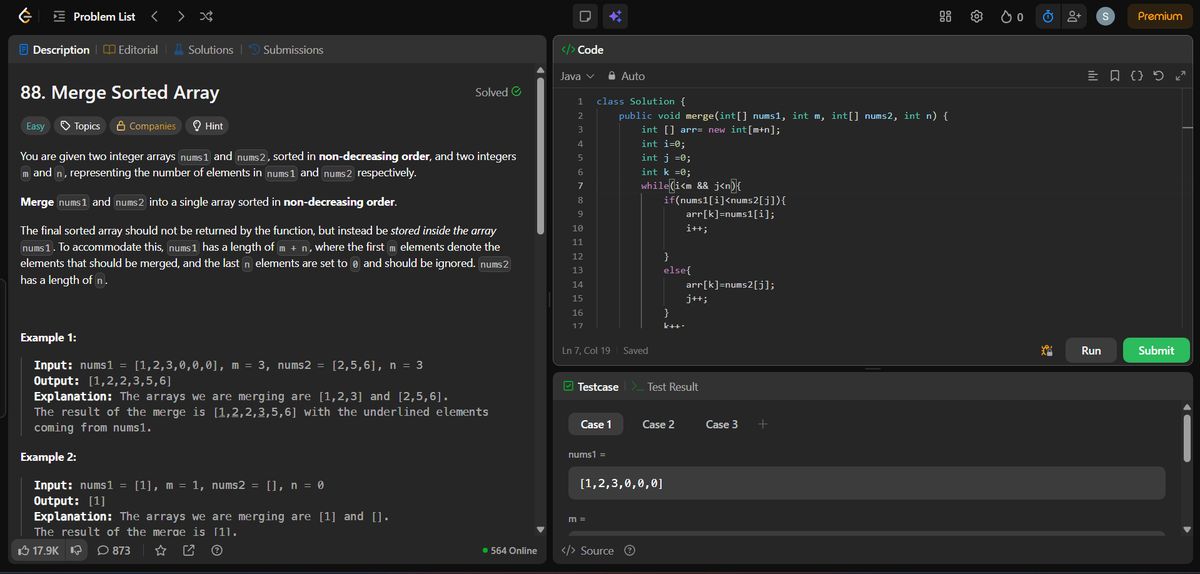Viewport: 1200px width, 574px height.
Task: Open feedback help circle icon
Action: [x=216, y=551]
